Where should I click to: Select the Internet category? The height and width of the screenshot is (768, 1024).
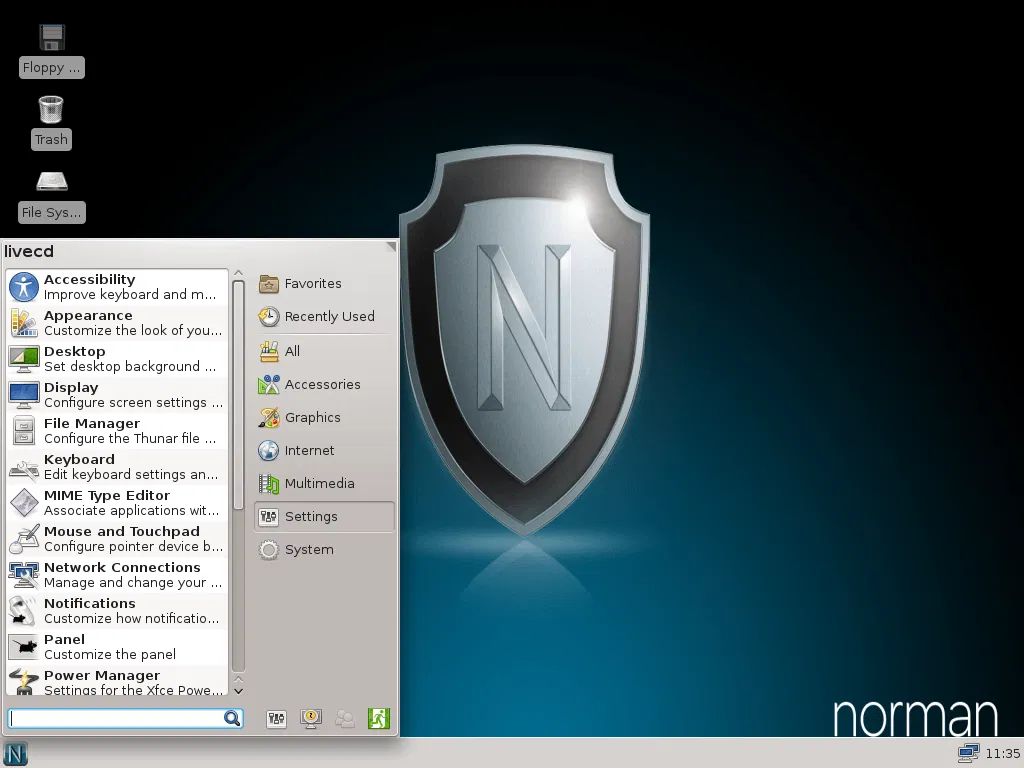(325, 451)
